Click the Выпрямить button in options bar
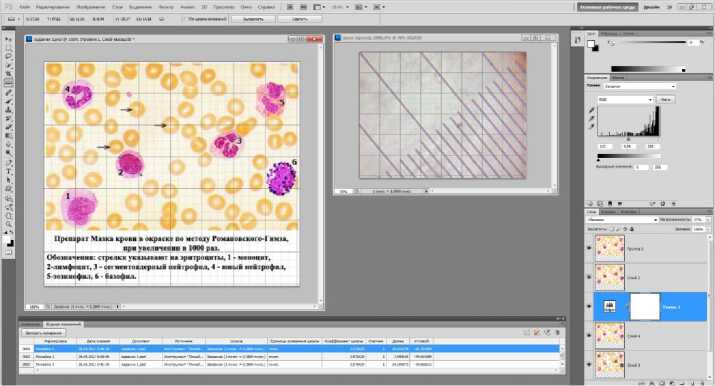Viewport: 715px width, 386px height. pos(253,19)
